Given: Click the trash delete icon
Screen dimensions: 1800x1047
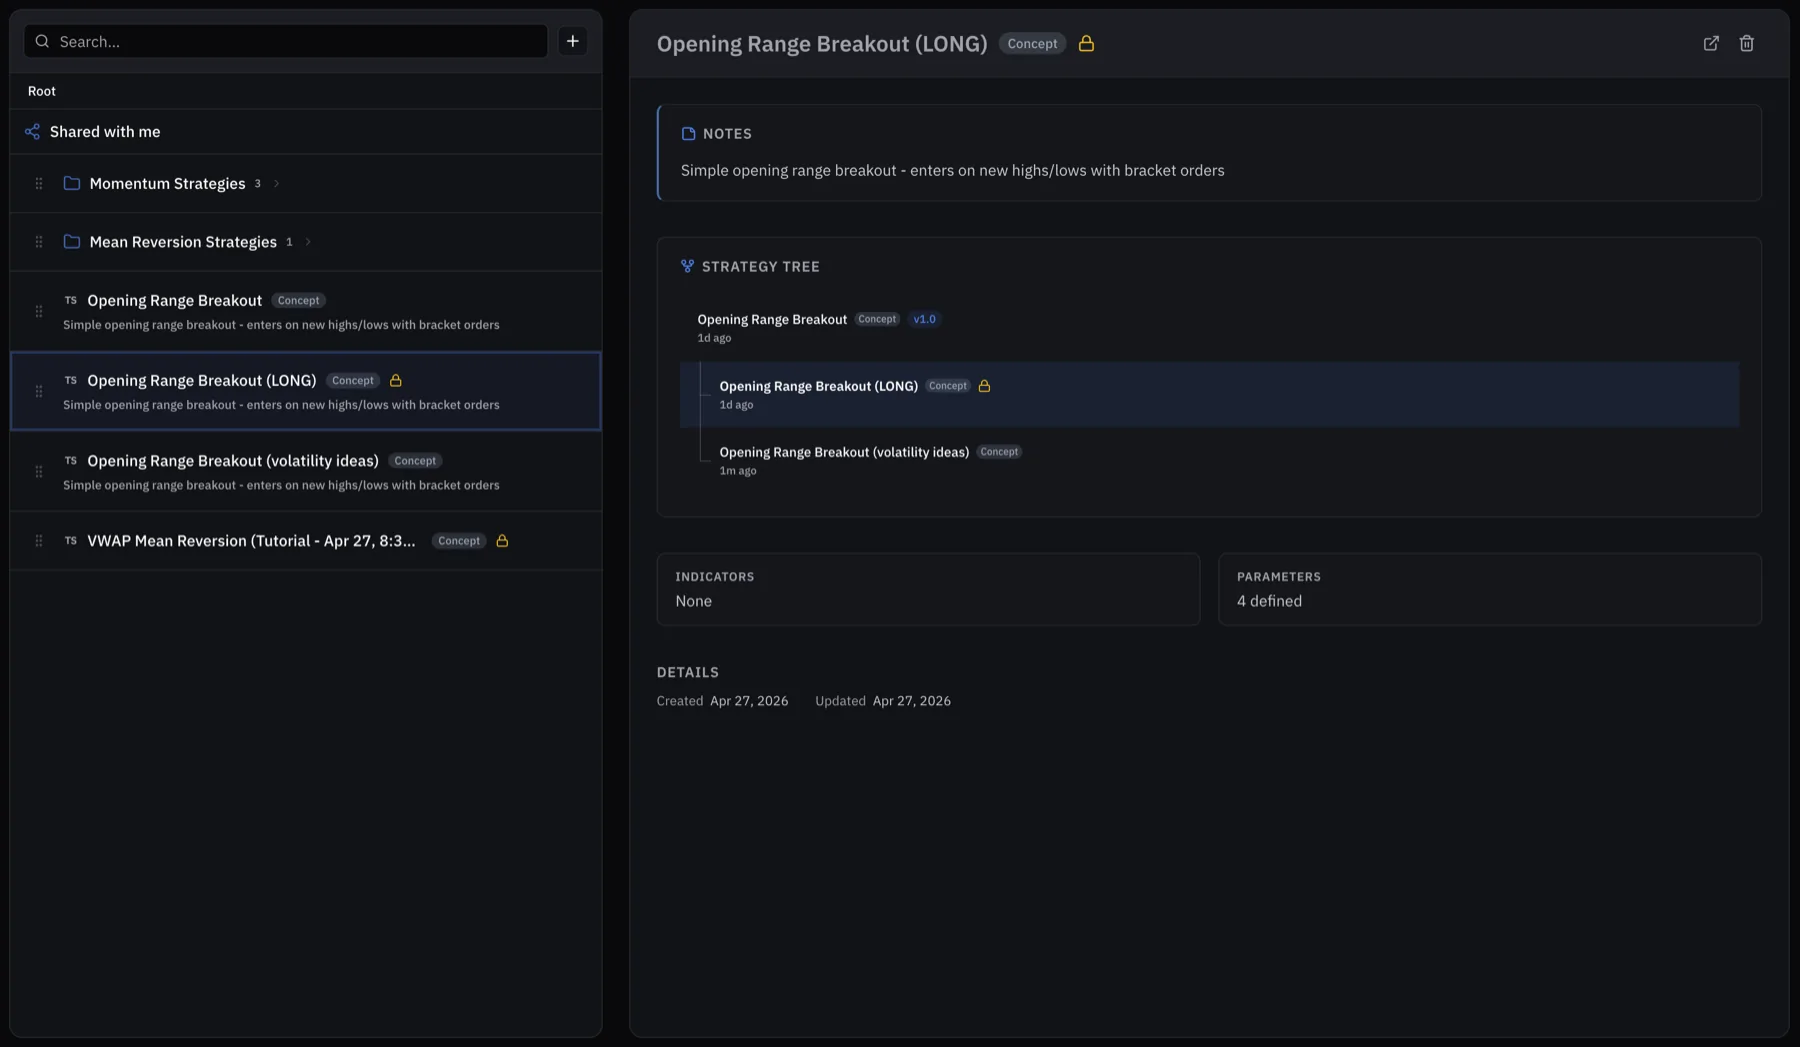Looking at the screenshot, I should [x=1746, y=43].
